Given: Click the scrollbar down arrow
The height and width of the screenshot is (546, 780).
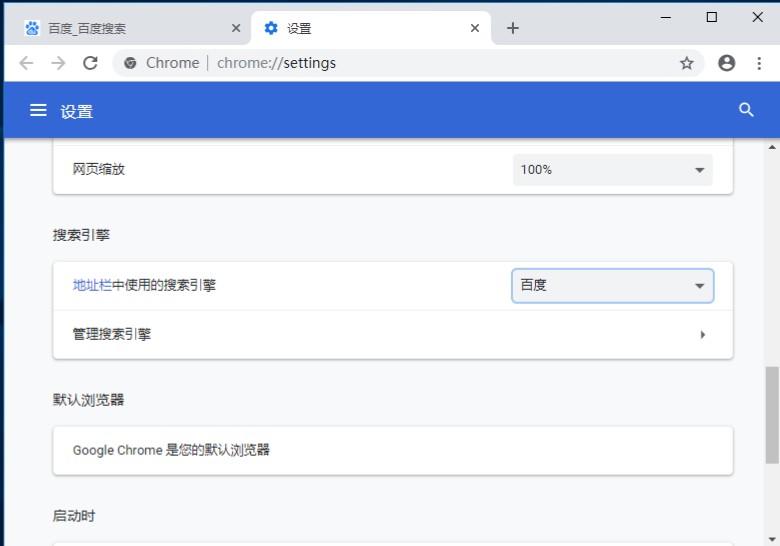Looking at the screenshot, I should coord(772,540).
